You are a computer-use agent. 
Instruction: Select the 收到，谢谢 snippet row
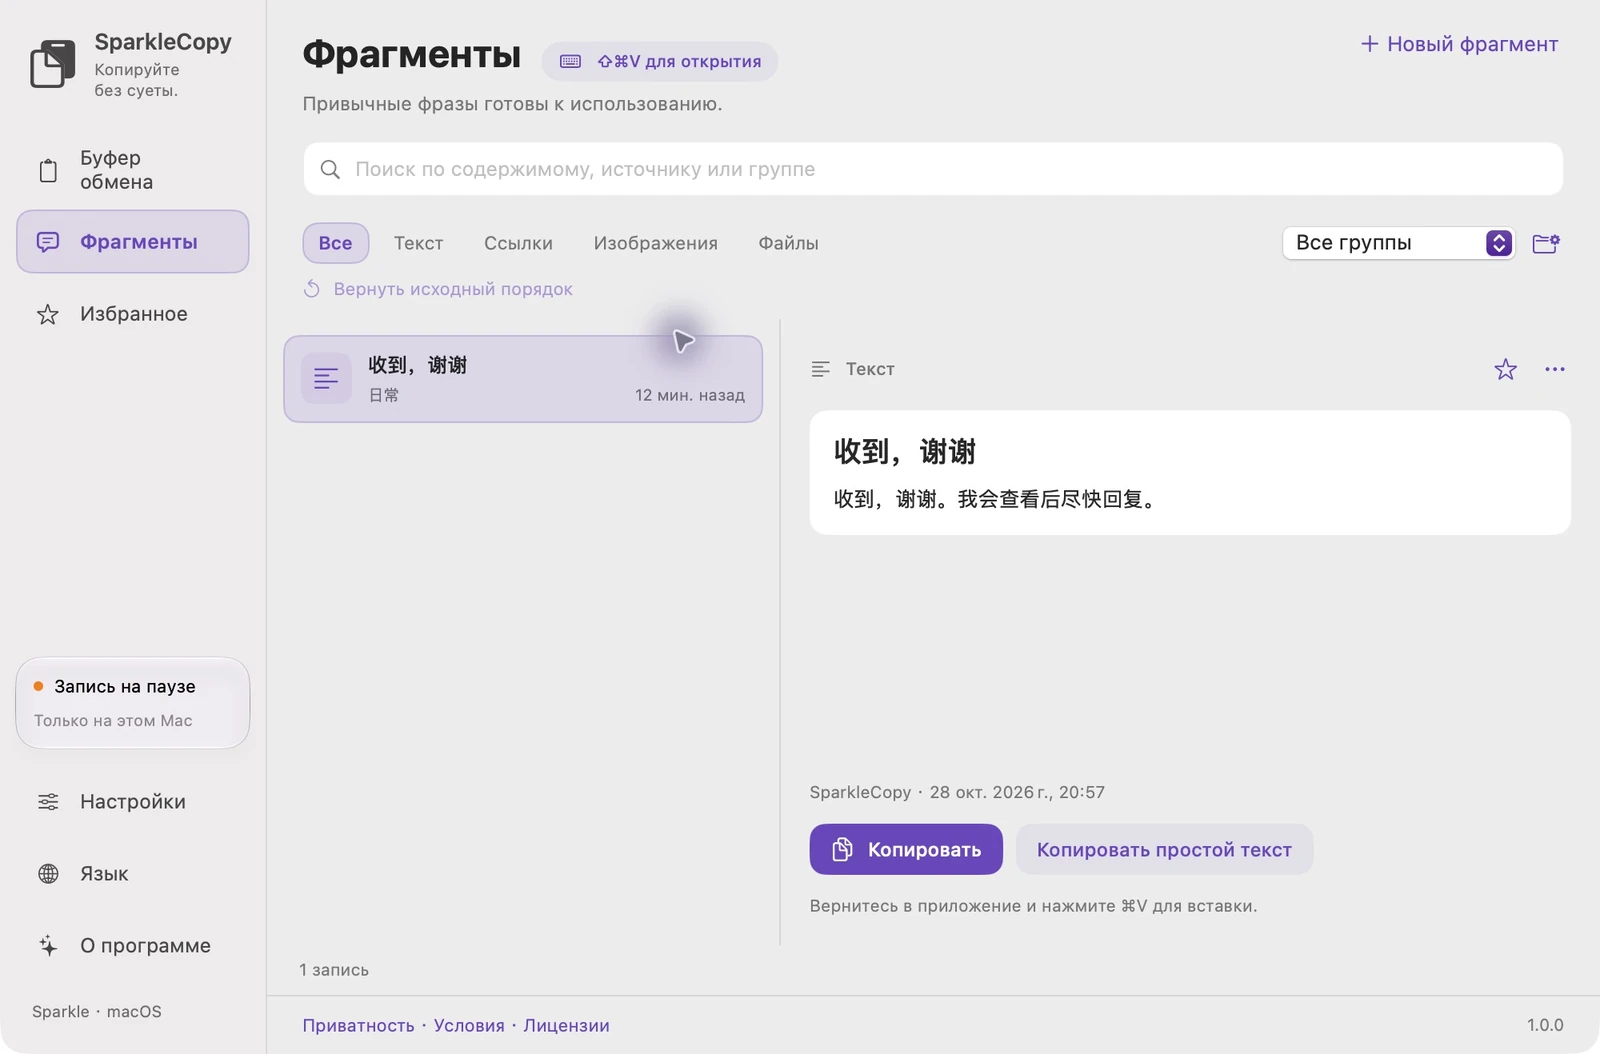[x=523, y=379]
